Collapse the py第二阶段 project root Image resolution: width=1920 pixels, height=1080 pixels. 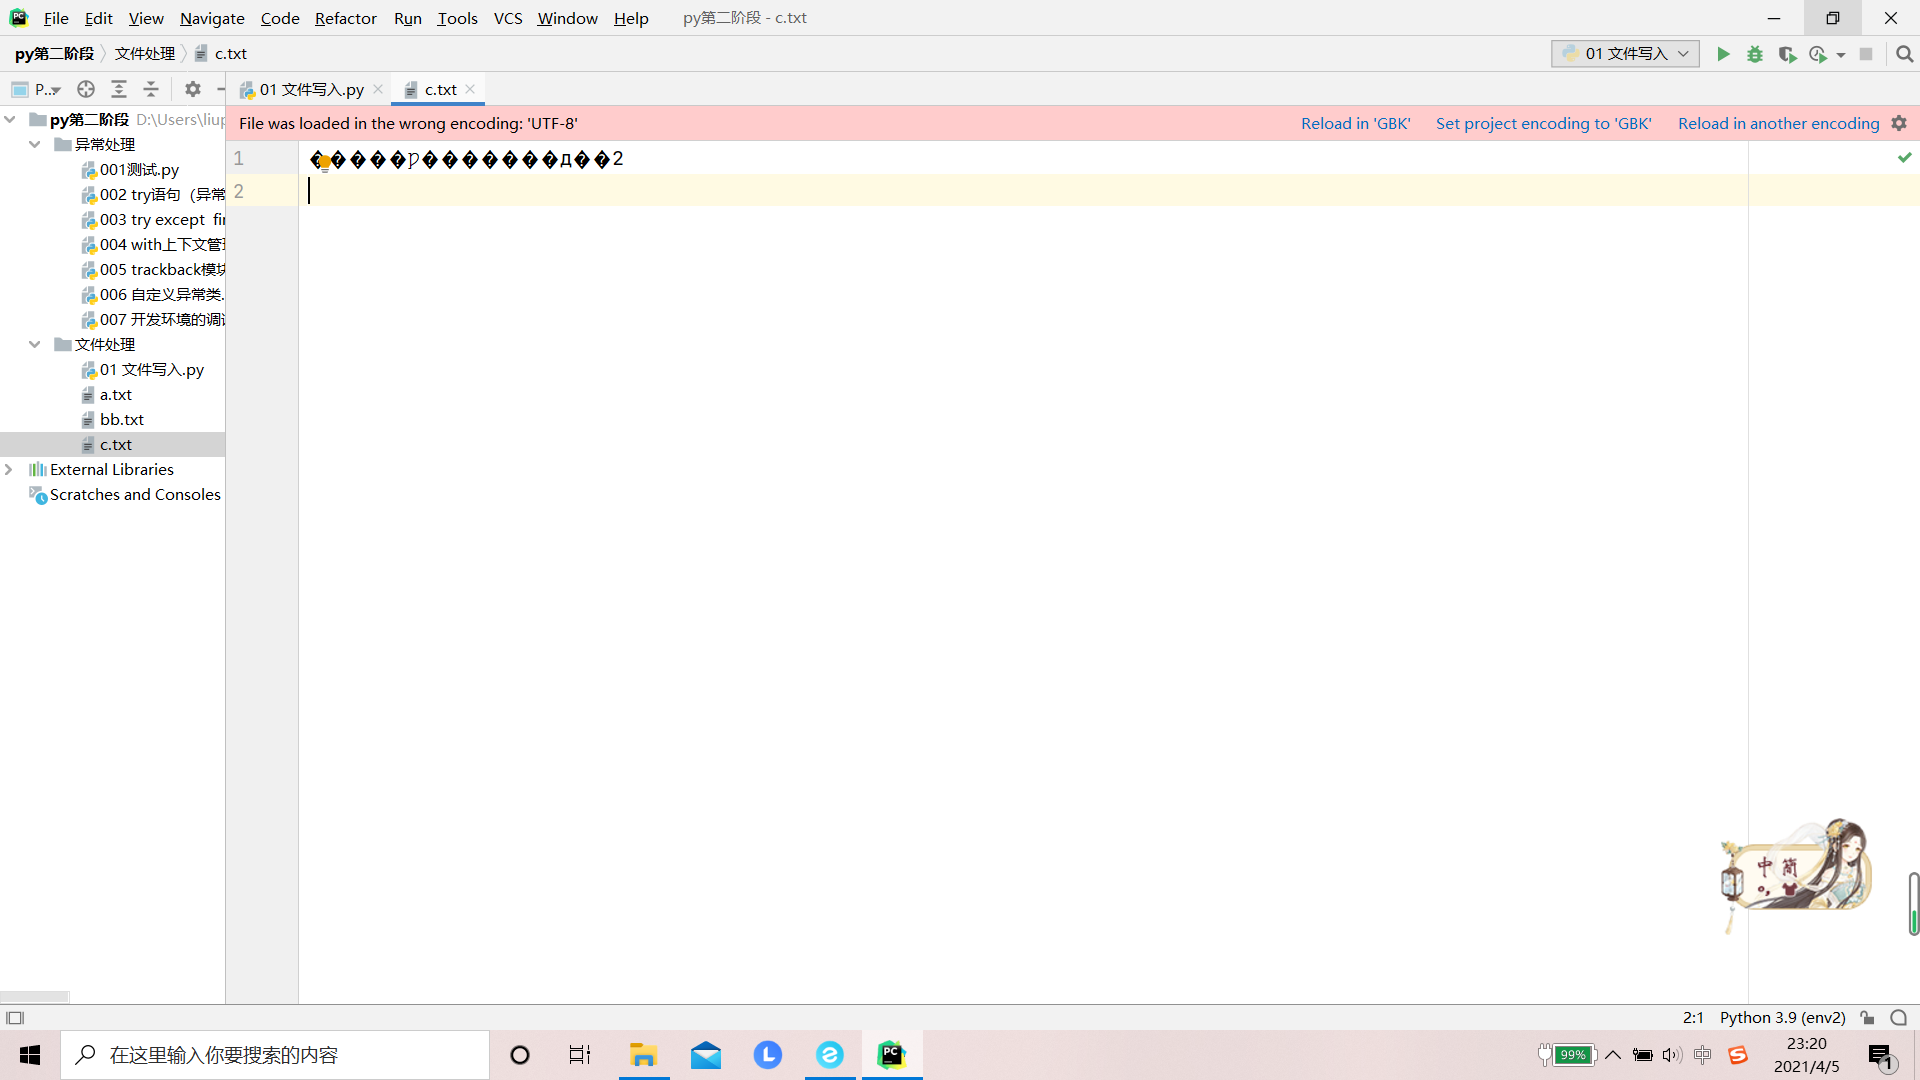pyautogui.click(x=10, y=119)
